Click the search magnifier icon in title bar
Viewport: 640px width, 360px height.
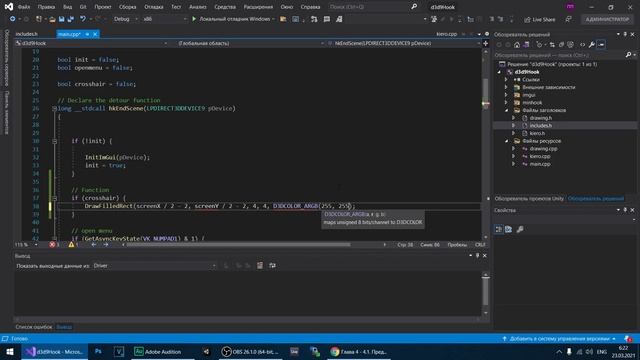pyautogui.click(x=414, y=7)
